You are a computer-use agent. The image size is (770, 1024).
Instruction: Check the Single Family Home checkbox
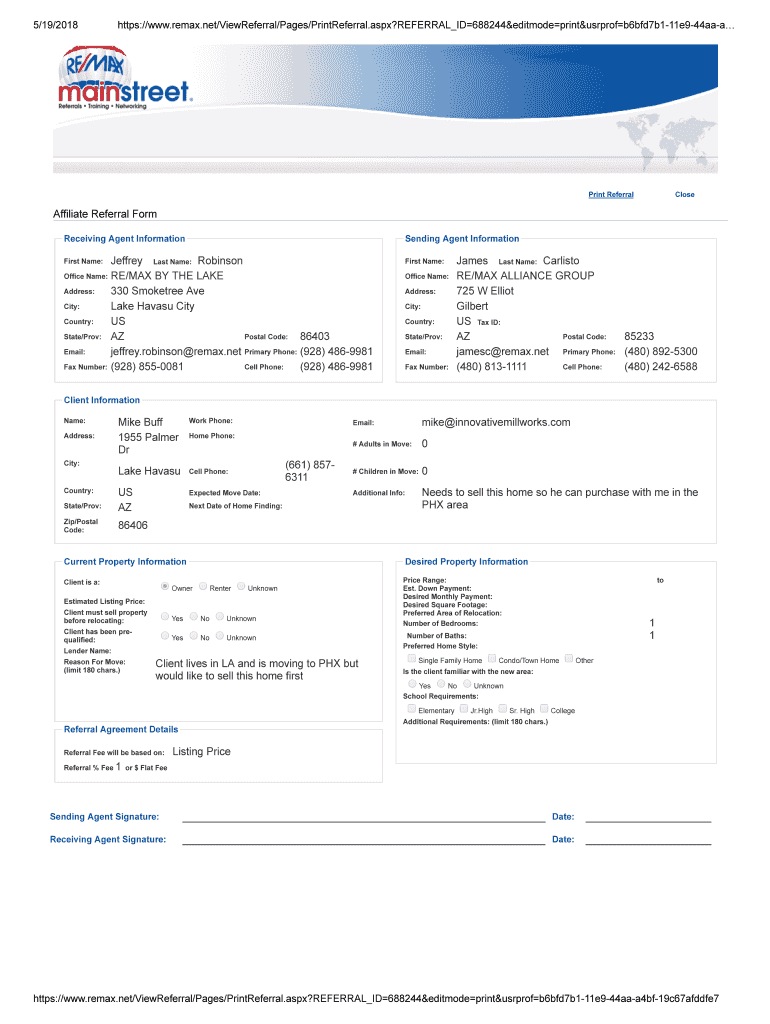[411, 659]
